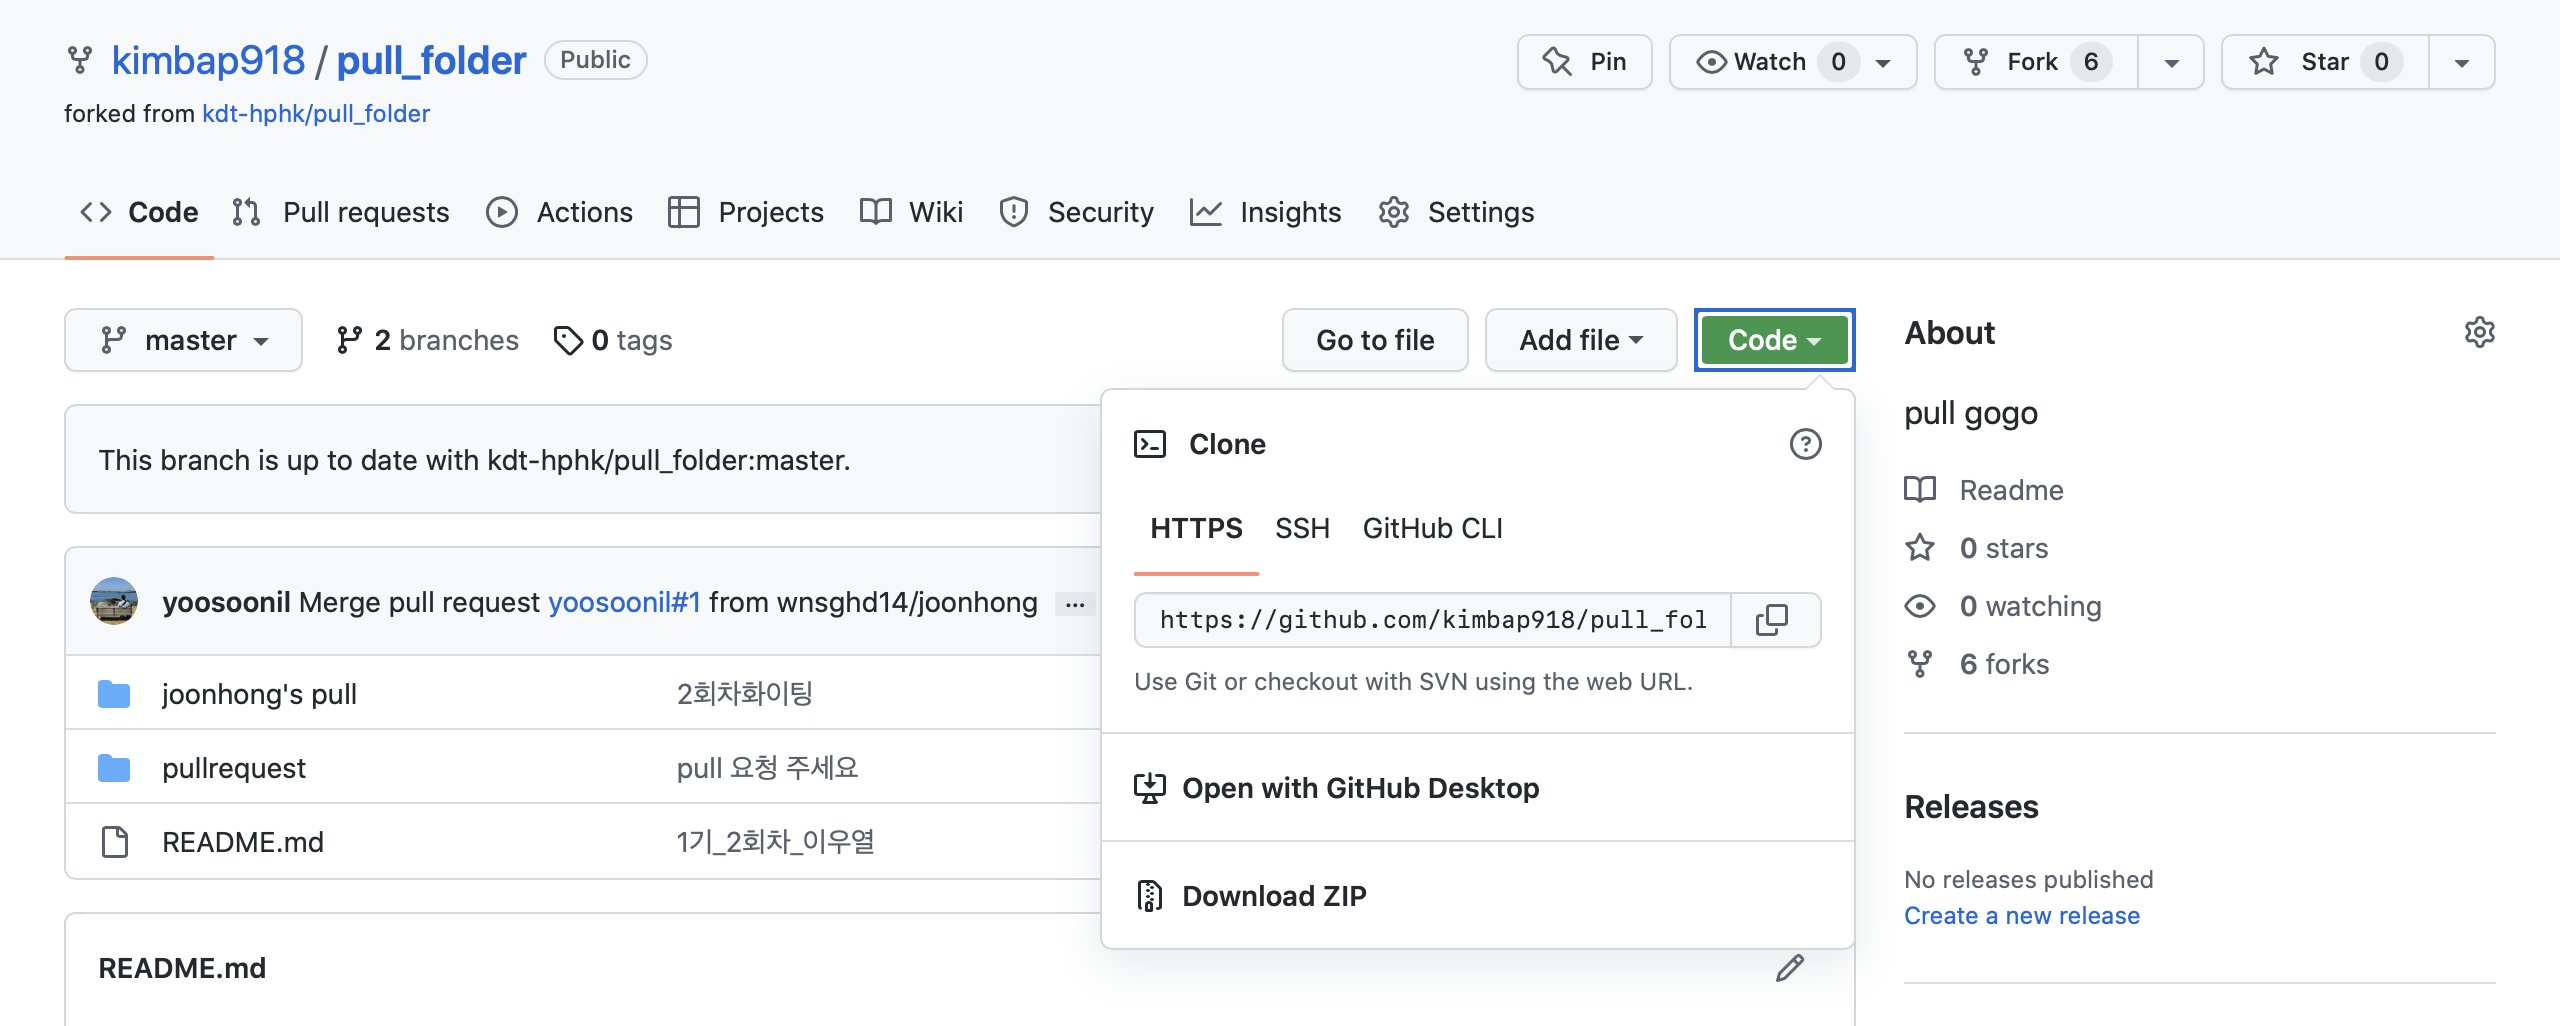Pin this repository
2560x1026 pixels.
click(x=1584, y=62)
